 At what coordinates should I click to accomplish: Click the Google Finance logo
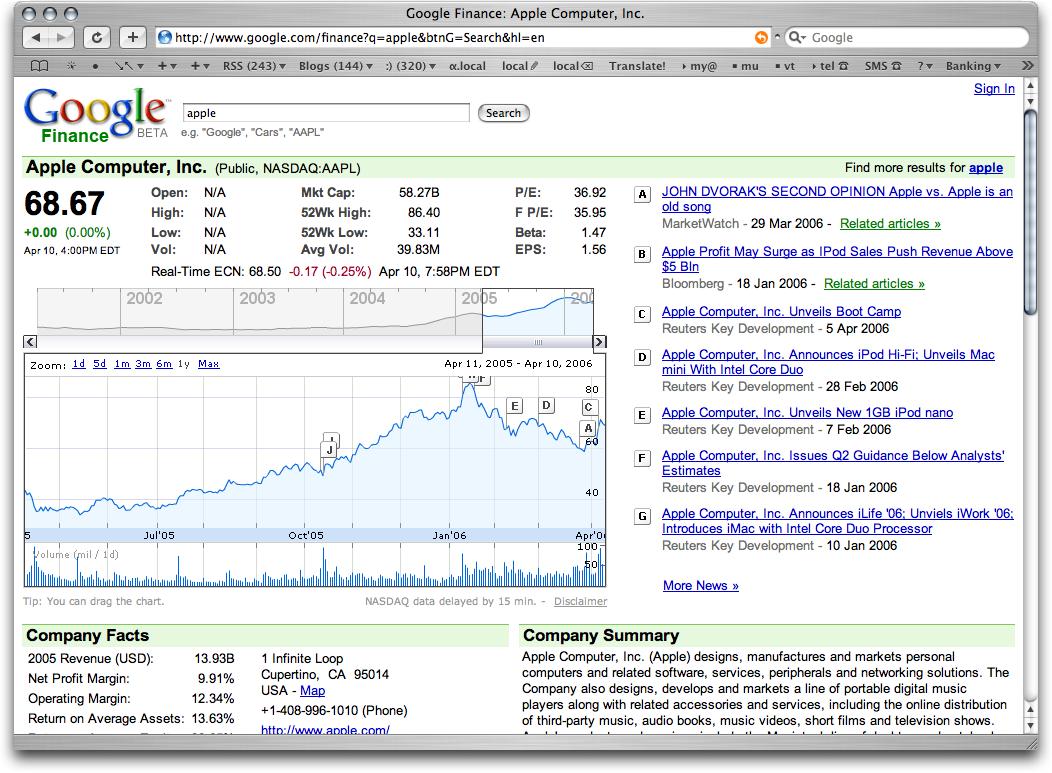tap(97, 115)
